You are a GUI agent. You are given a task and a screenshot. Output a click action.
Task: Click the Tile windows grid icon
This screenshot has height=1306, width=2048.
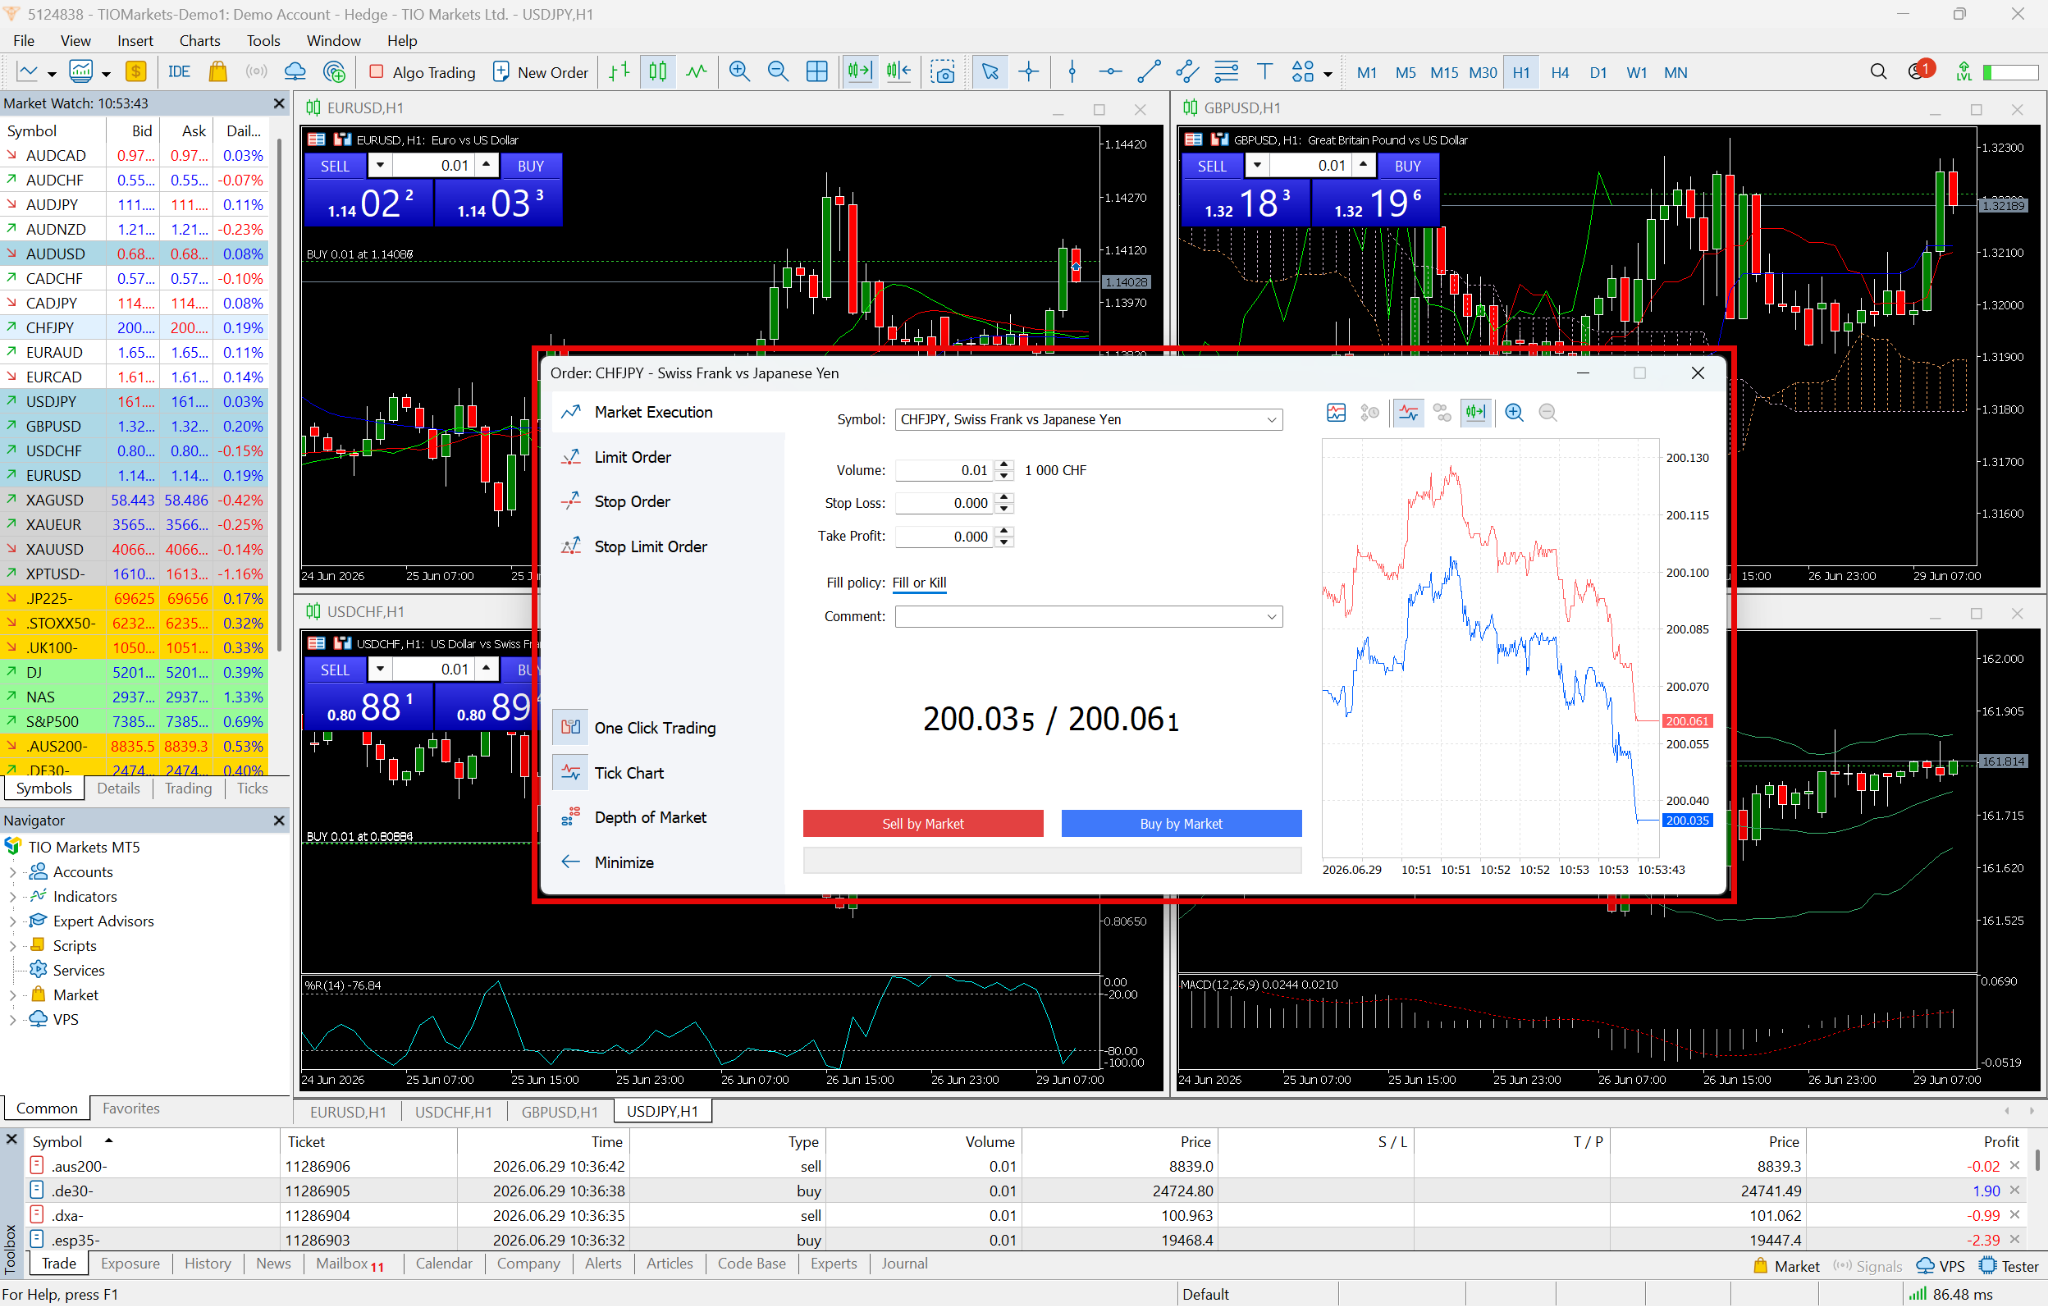pyautogui.click(x=817, y=72)
